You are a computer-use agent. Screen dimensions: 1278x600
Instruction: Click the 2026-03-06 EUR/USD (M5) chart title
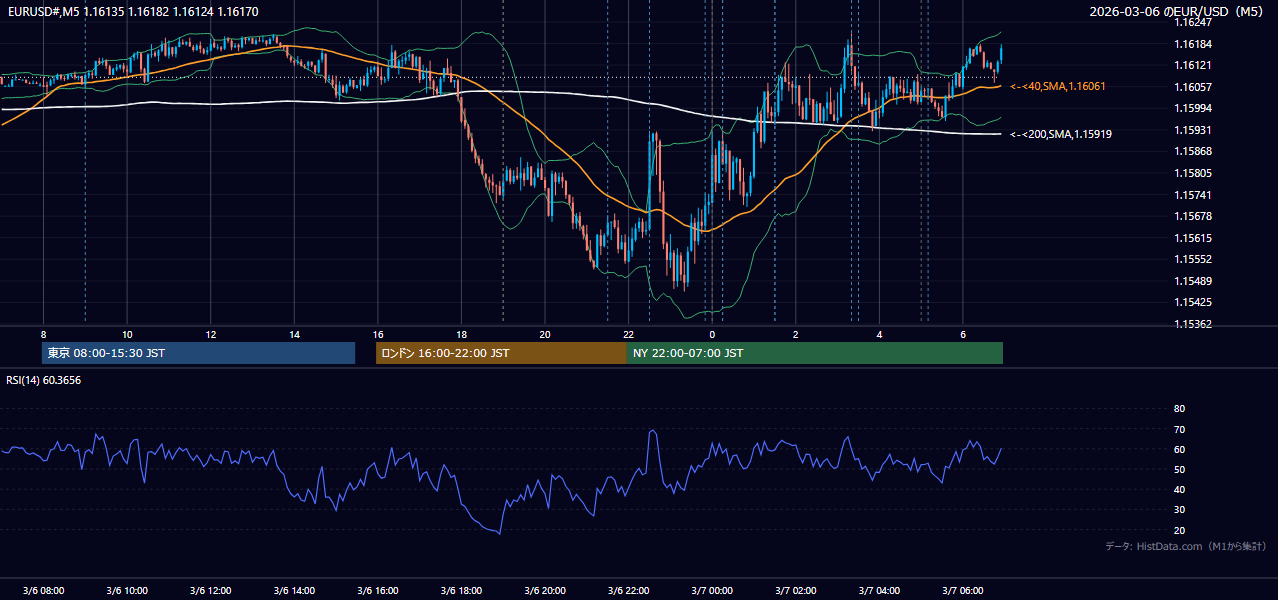click(1177, 12)
